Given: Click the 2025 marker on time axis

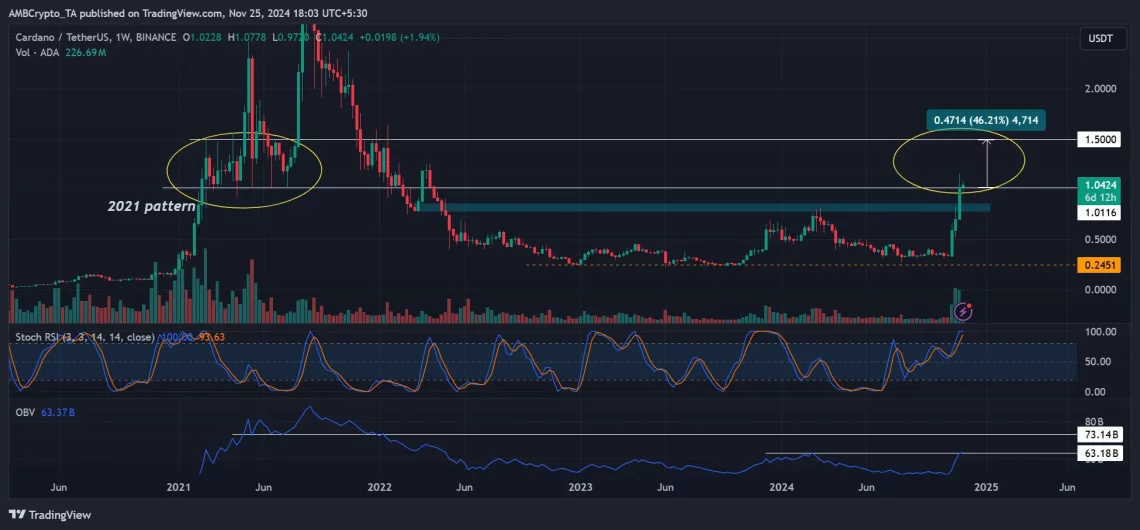Looking at the screenshot, I should pyautogui.click(x=985, y=487).
